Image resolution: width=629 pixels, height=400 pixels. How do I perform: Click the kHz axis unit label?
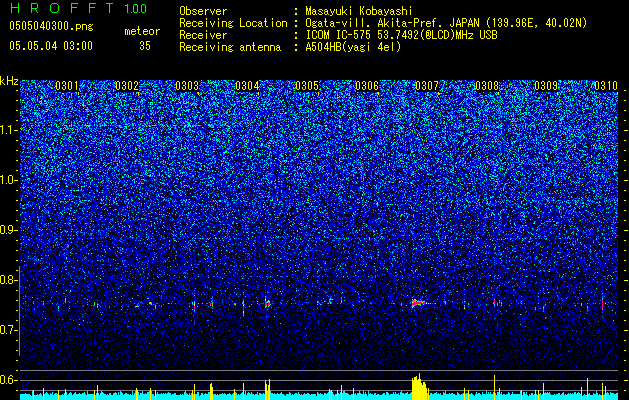[9, 81]
